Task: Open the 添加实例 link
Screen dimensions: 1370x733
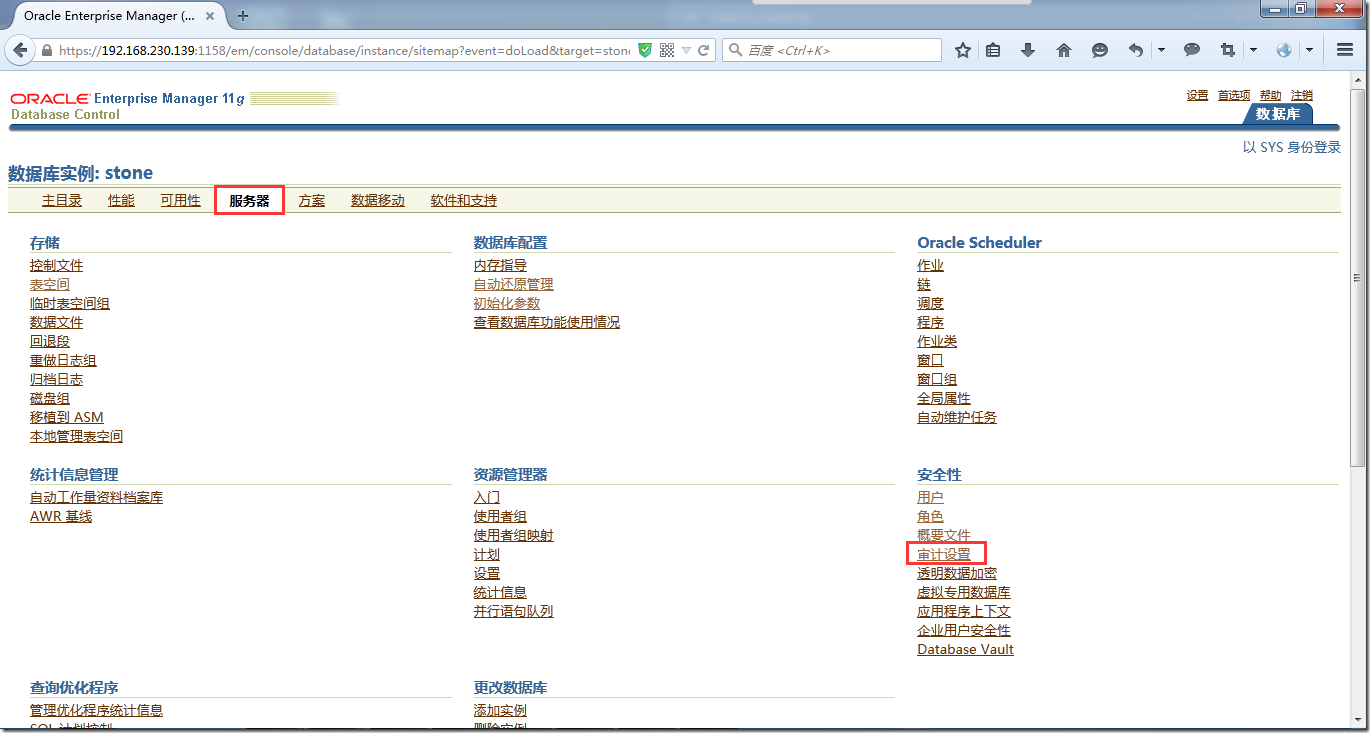Action: pyautogui.click(x=500, y=710)
